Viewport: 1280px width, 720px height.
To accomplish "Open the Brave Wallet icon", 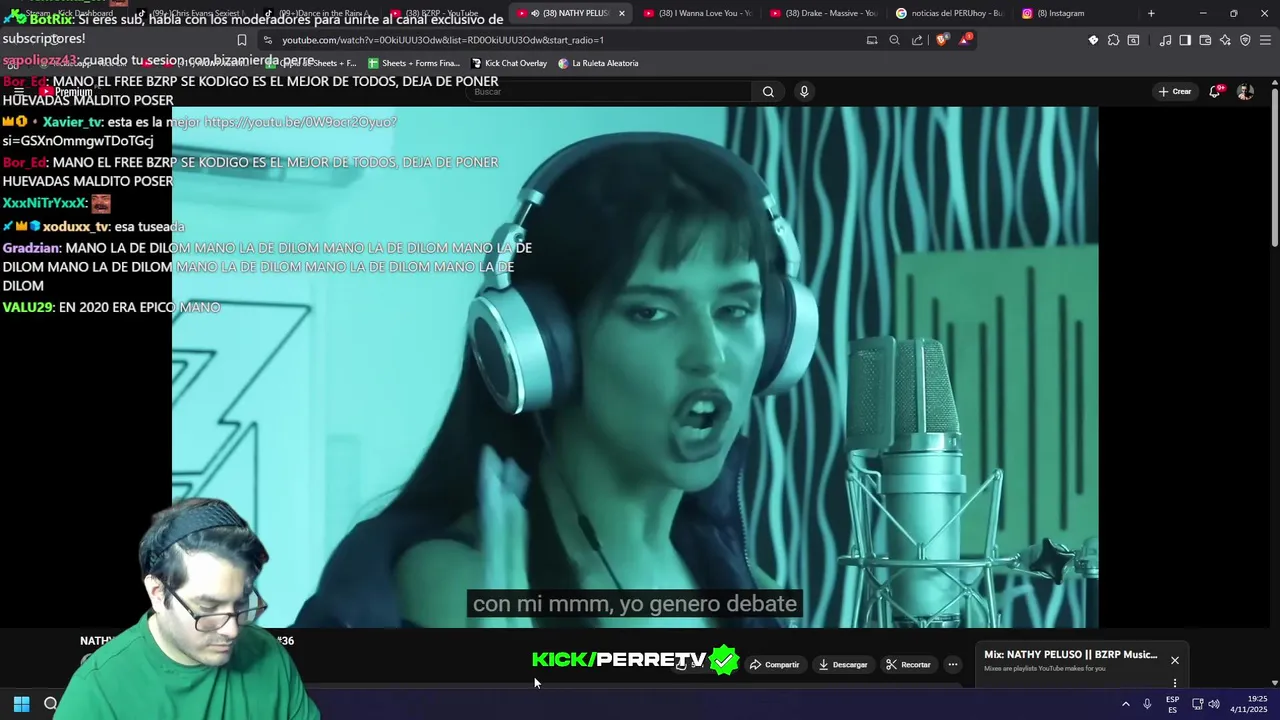I will (1205, 40).
